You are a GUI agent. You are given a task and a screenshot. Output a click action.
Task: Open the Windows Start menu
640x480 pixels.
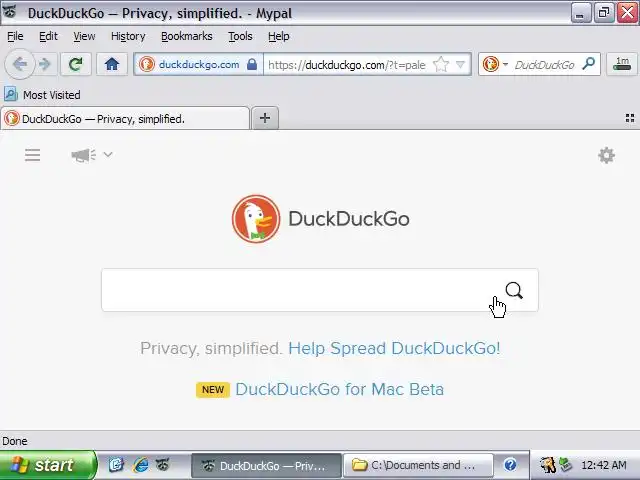tap(47, 465)
